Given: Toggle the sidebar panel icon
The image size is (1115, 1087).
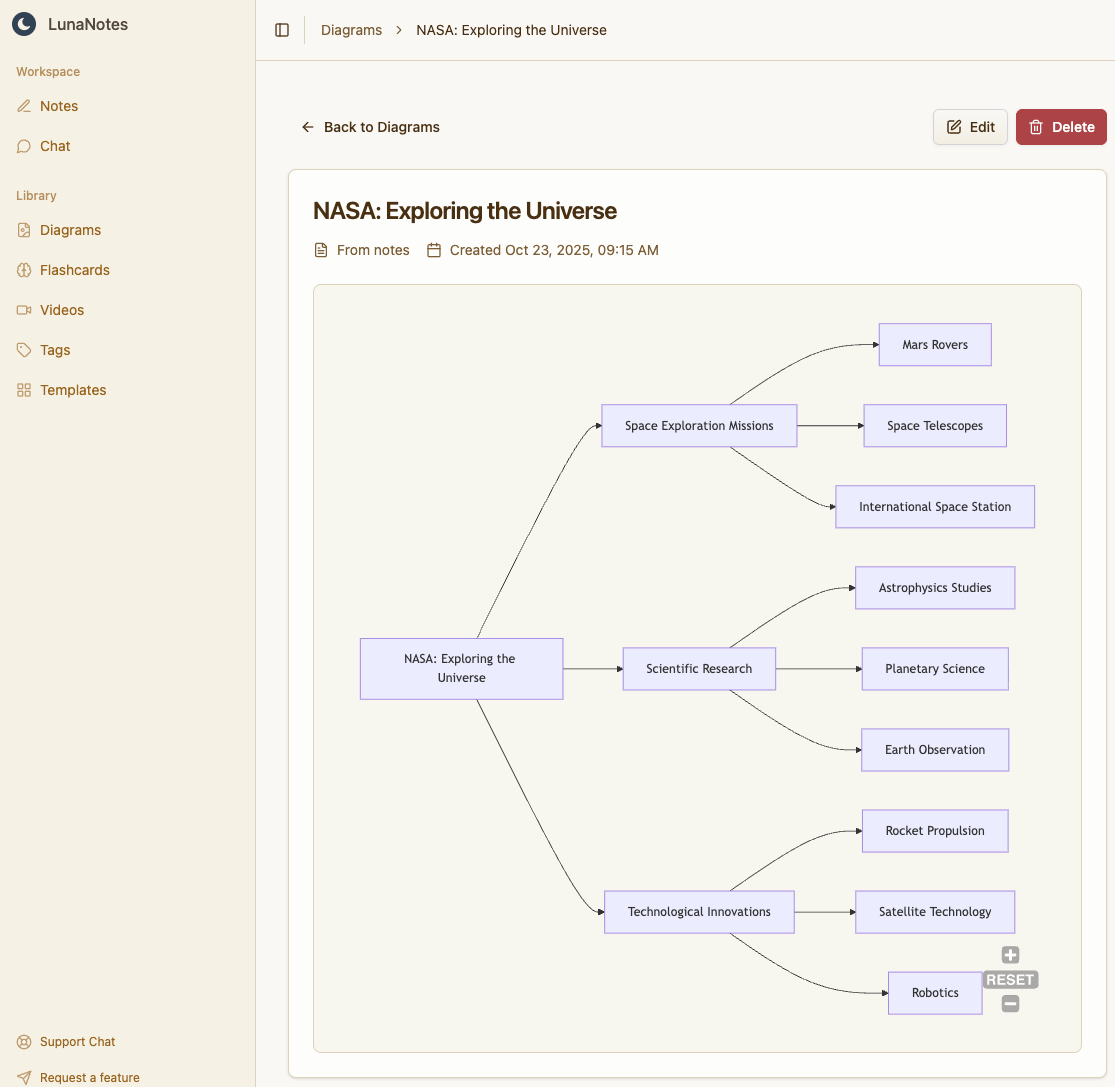Looking at the screenshot, I should (x=282, y=30).
